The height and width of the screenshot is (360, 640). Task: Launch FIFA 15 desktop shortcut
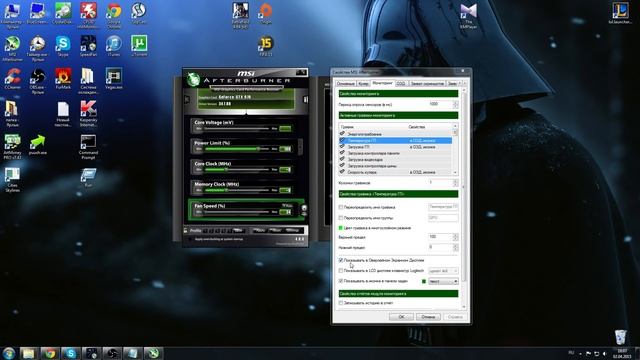coord(266,46)
